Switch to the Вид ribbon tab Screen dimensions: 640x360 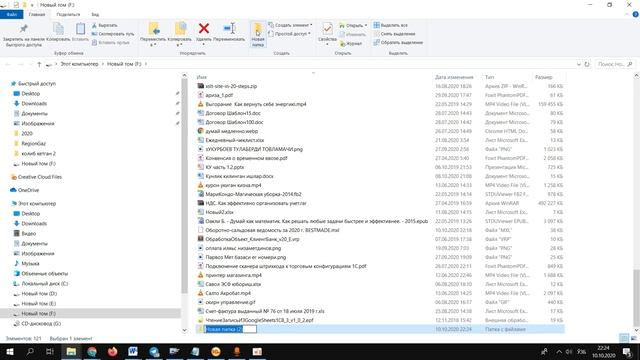(x=95, y=15)
